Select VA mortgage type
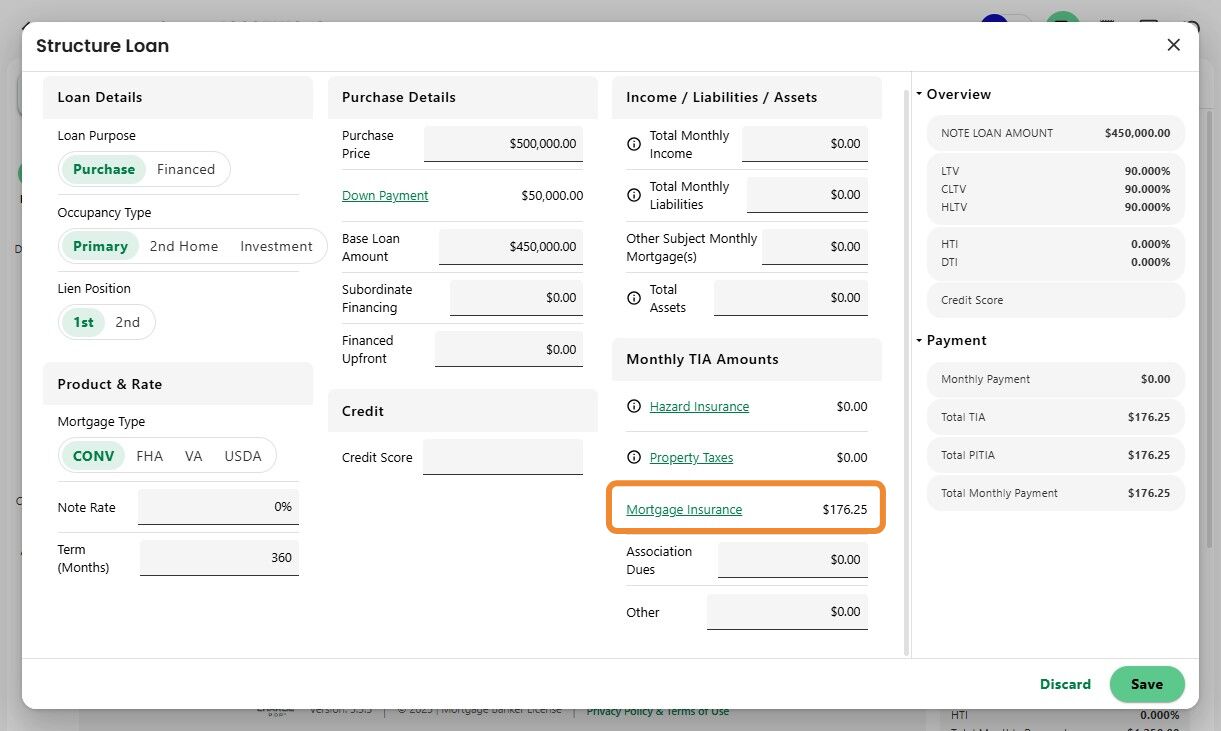 click(194, 456)
